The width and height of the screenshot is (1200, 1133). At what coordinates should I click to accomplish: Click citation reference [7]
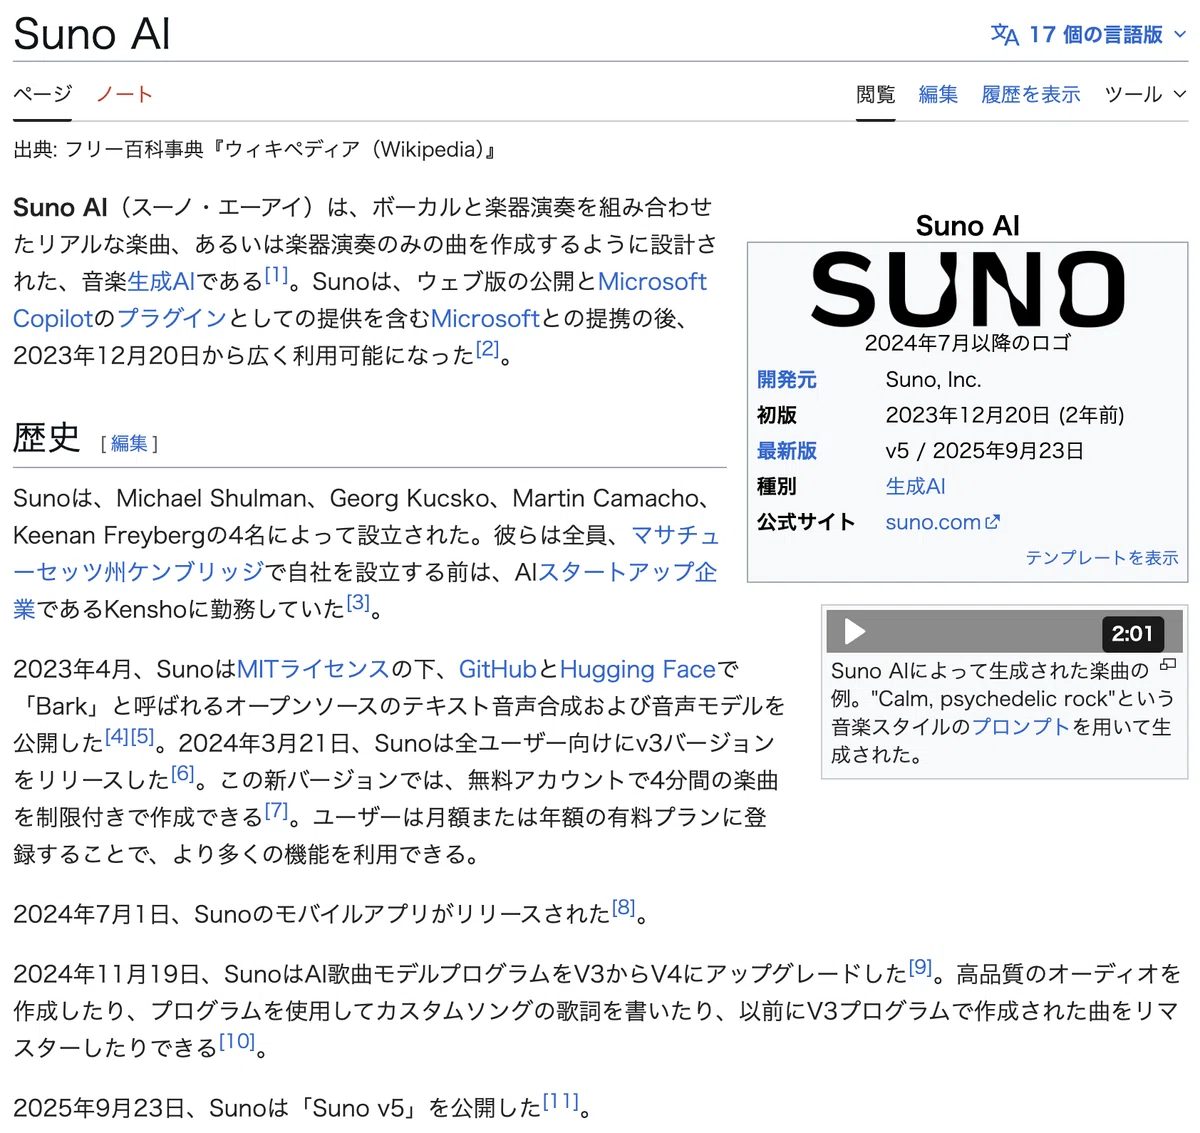276,810
